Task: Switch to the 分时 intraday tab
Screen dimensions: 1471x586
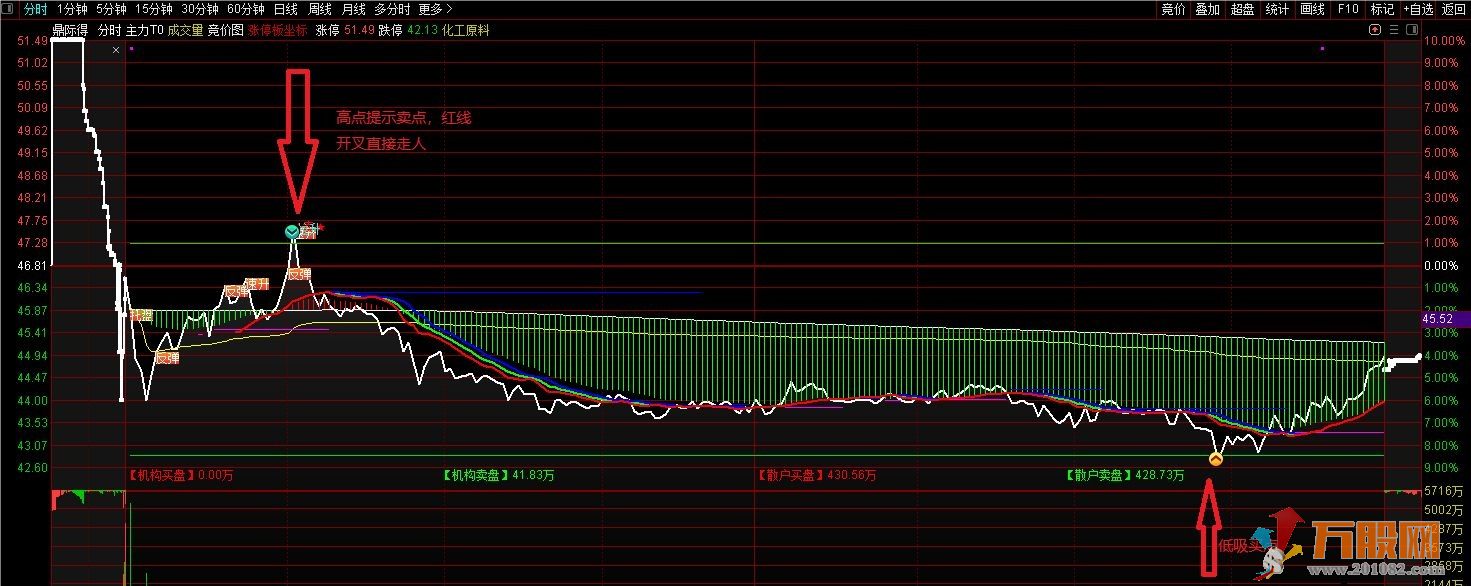Action: tap(36, 9)
